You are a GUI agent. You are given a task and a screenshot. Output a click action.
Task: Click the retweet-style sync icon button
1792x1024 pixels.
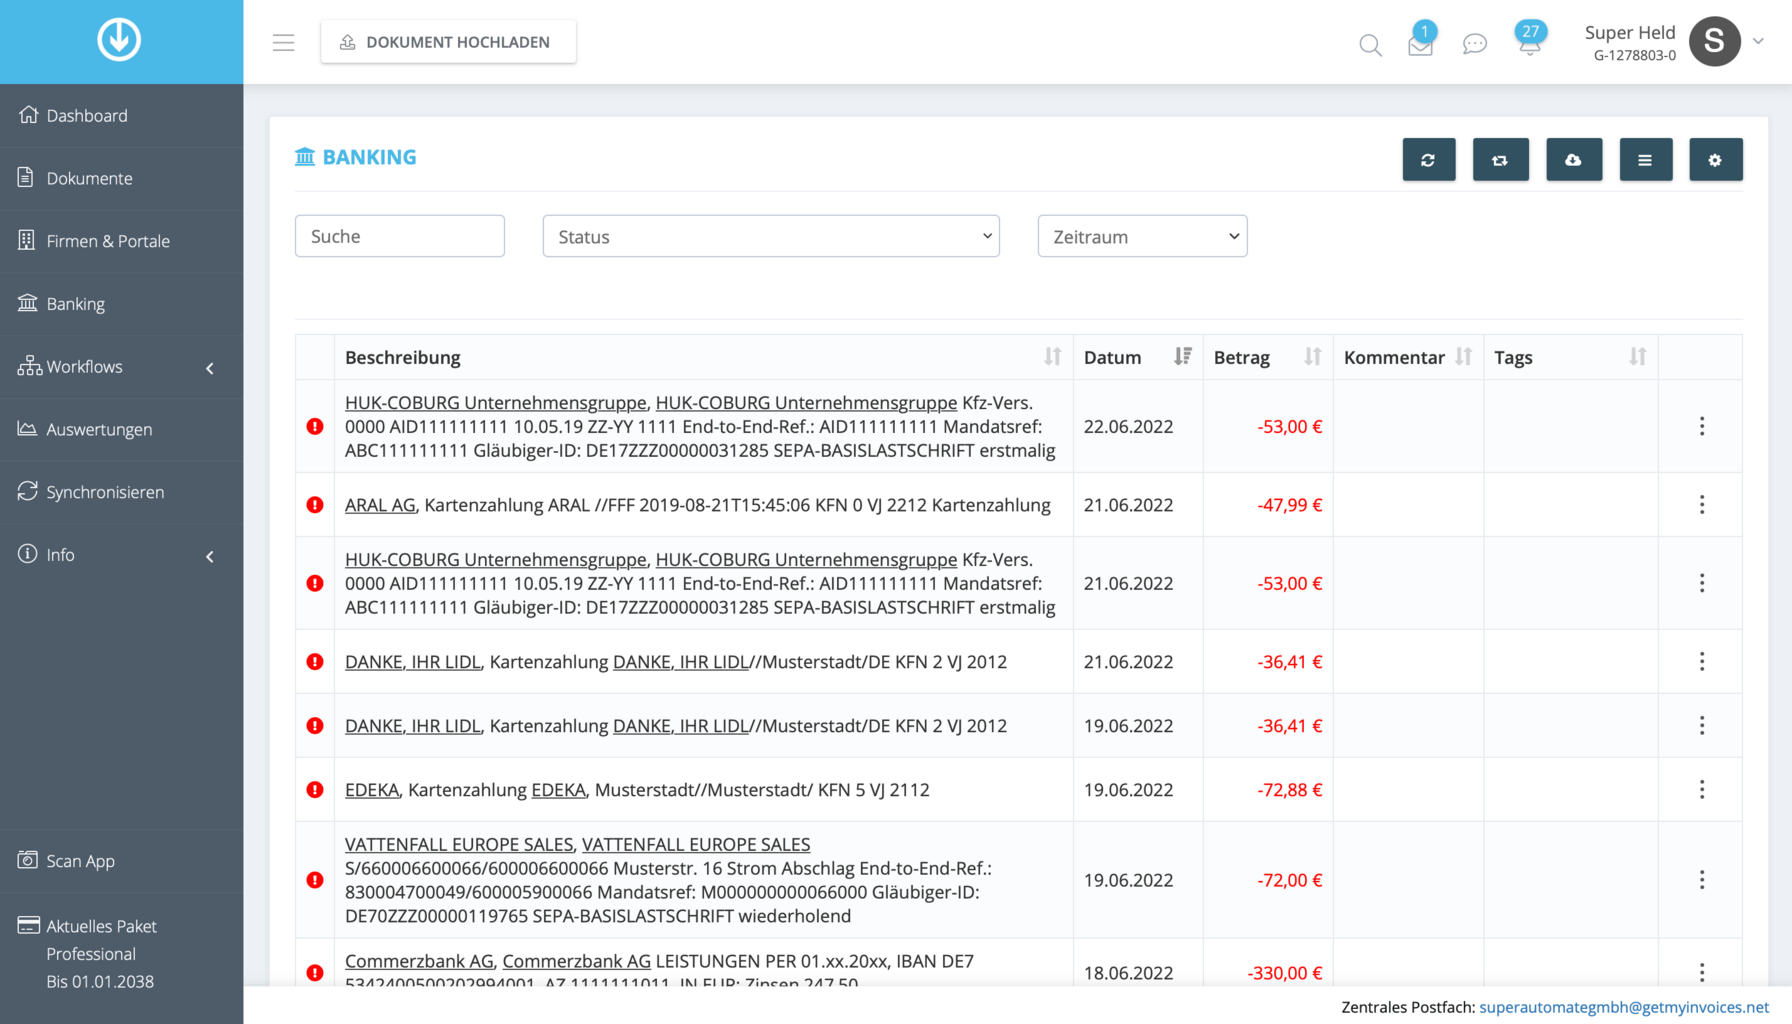point(1500,160)
